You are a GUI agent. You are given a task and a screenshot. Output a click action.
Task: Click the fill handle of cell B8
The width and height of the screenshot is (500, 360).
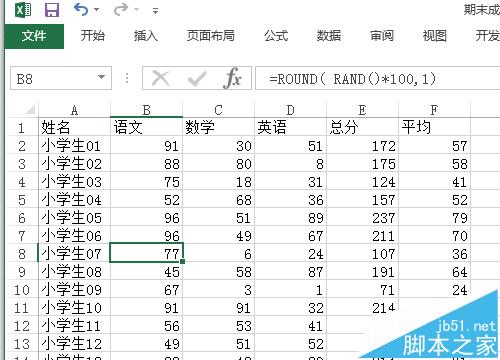182,262
